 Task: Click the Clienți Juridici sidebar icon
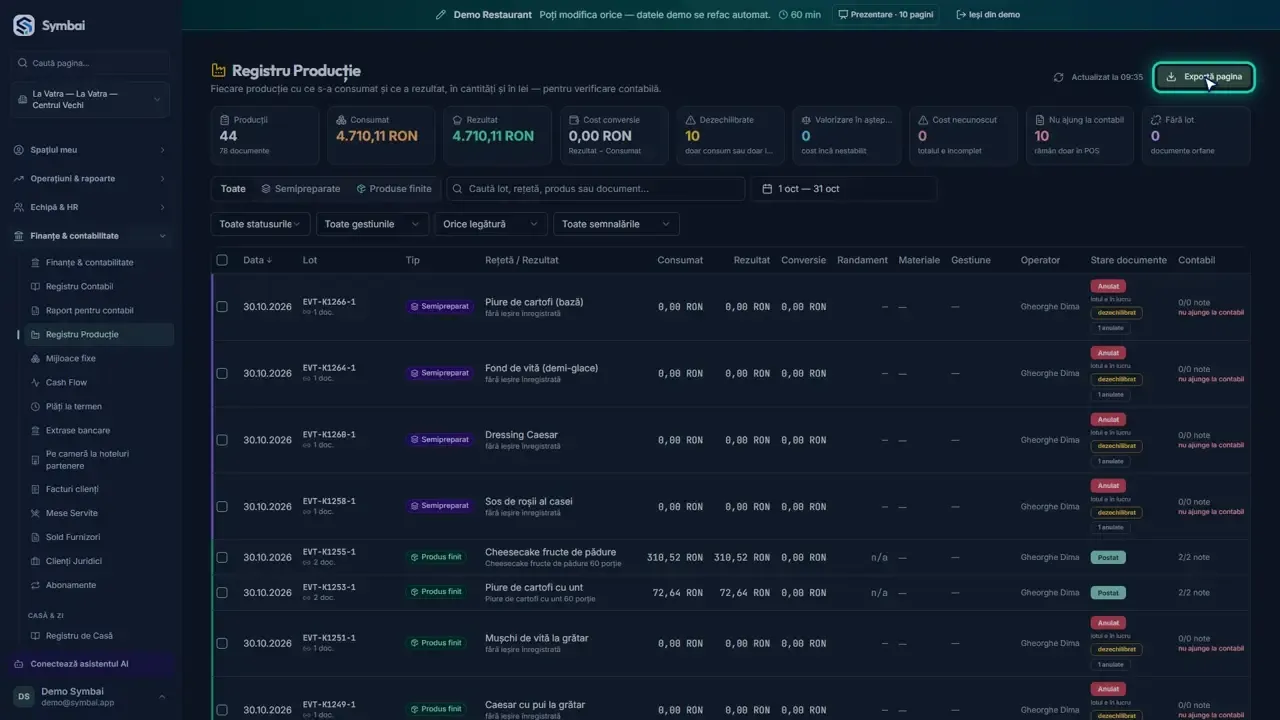tap(36, 562)
